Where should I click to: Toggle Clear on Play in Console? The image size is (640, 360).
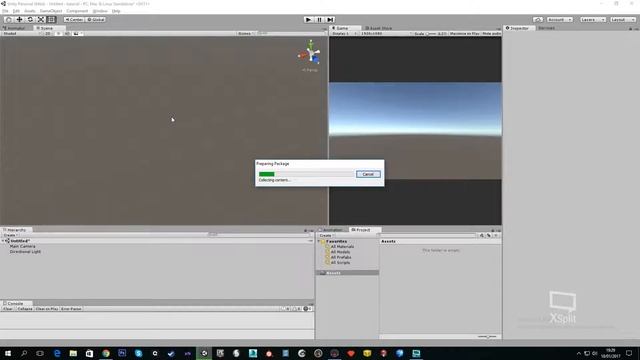[47, 309]
